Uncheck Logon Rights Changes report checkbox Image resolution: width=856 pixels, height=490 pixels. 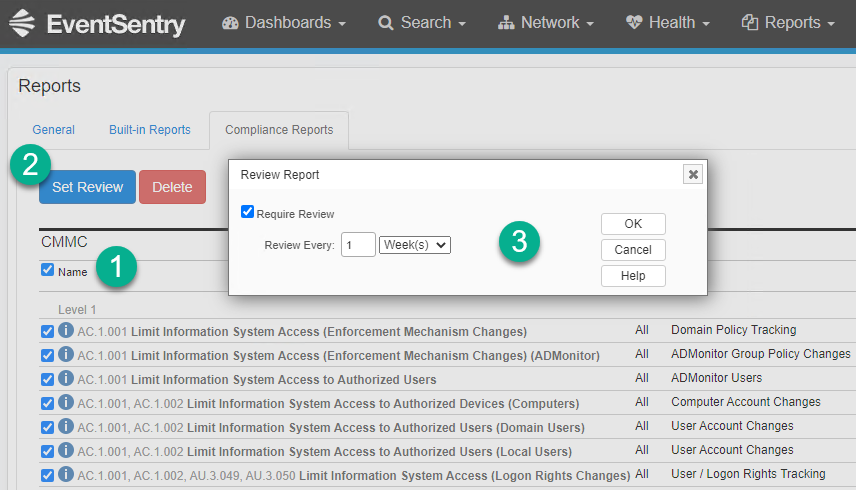pyautogui.click(x=47, y=475)
